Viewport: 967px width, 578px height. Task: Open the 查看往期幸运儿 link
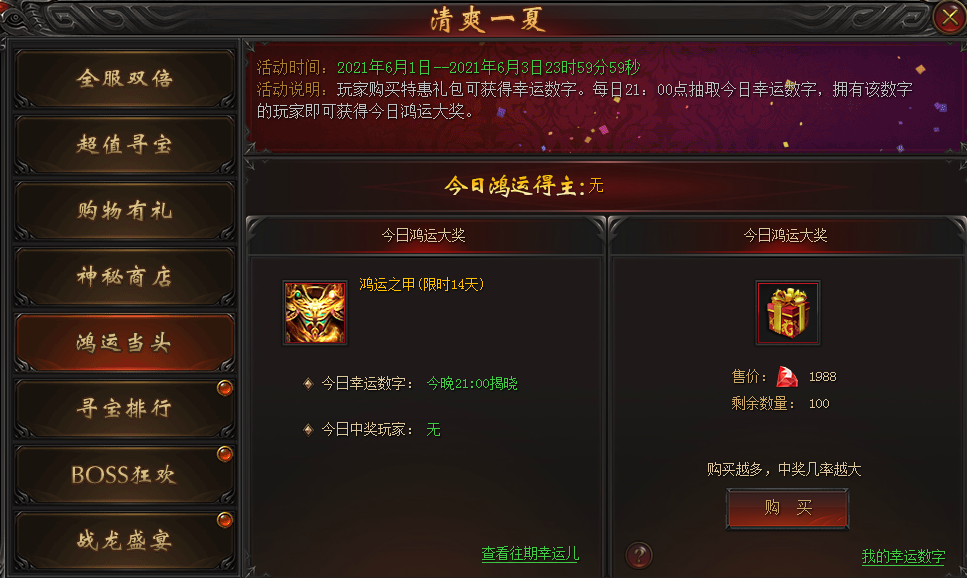[x=530, y=554]
